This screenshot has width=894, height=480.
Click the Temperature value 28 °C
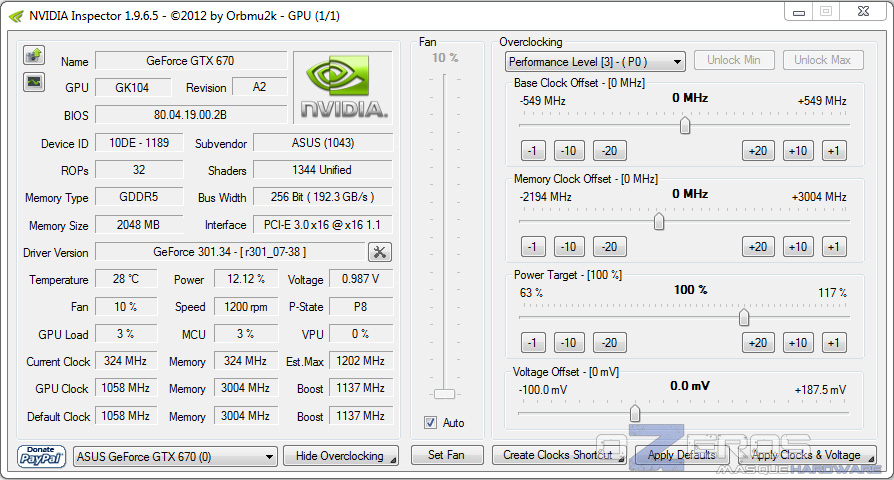click(x=126, y=279)
